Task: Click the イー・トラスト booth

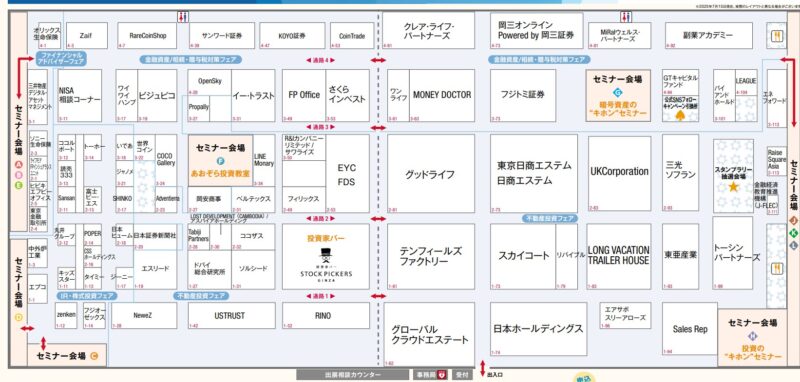Action: coord(253,95)
